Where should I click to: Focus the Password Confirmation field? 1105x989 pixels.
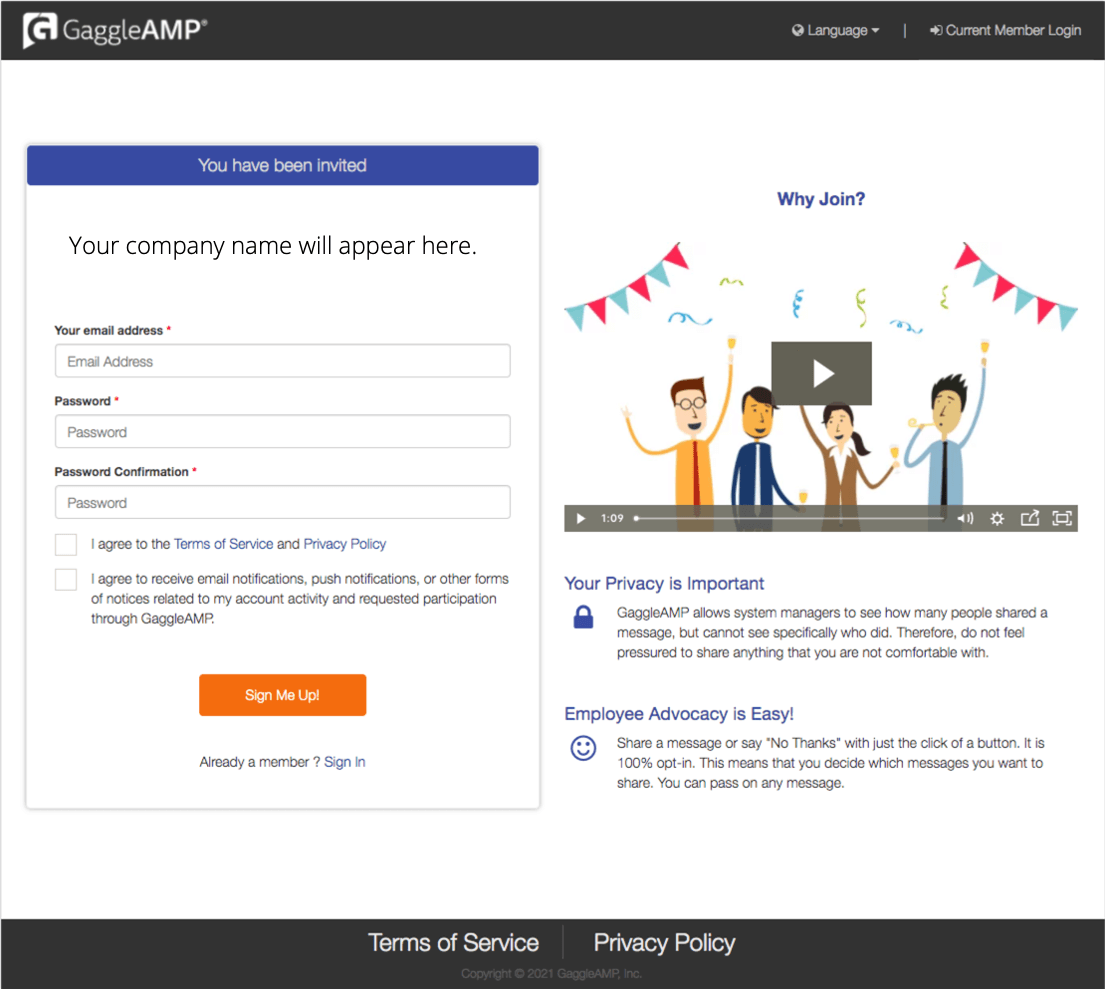[283, 502]
